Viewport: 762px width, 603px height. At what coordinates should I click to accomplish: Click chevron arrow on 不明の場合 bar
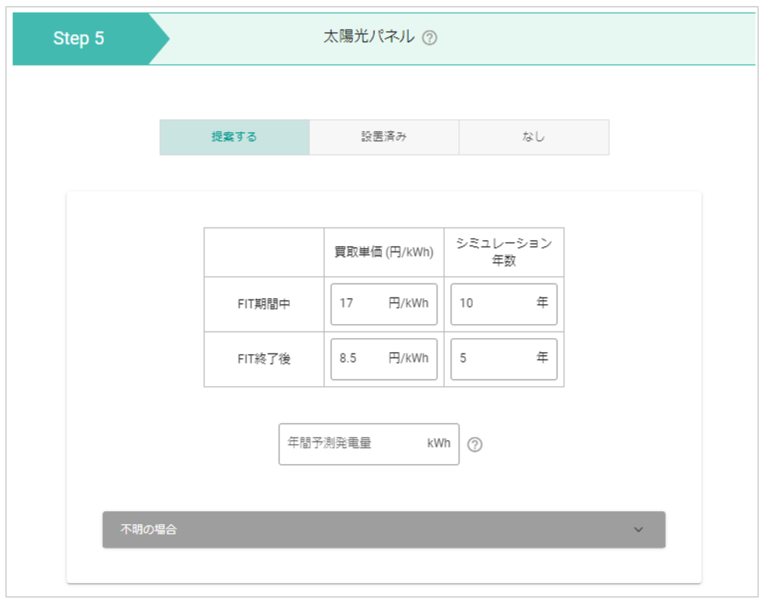point(639,529)
